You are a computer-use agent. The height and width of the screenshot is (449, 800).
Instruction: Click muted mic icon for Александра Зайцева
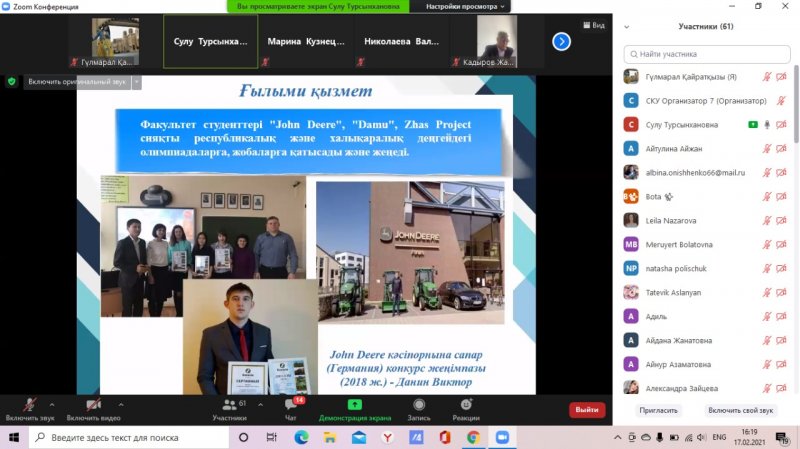click(767, 388)
